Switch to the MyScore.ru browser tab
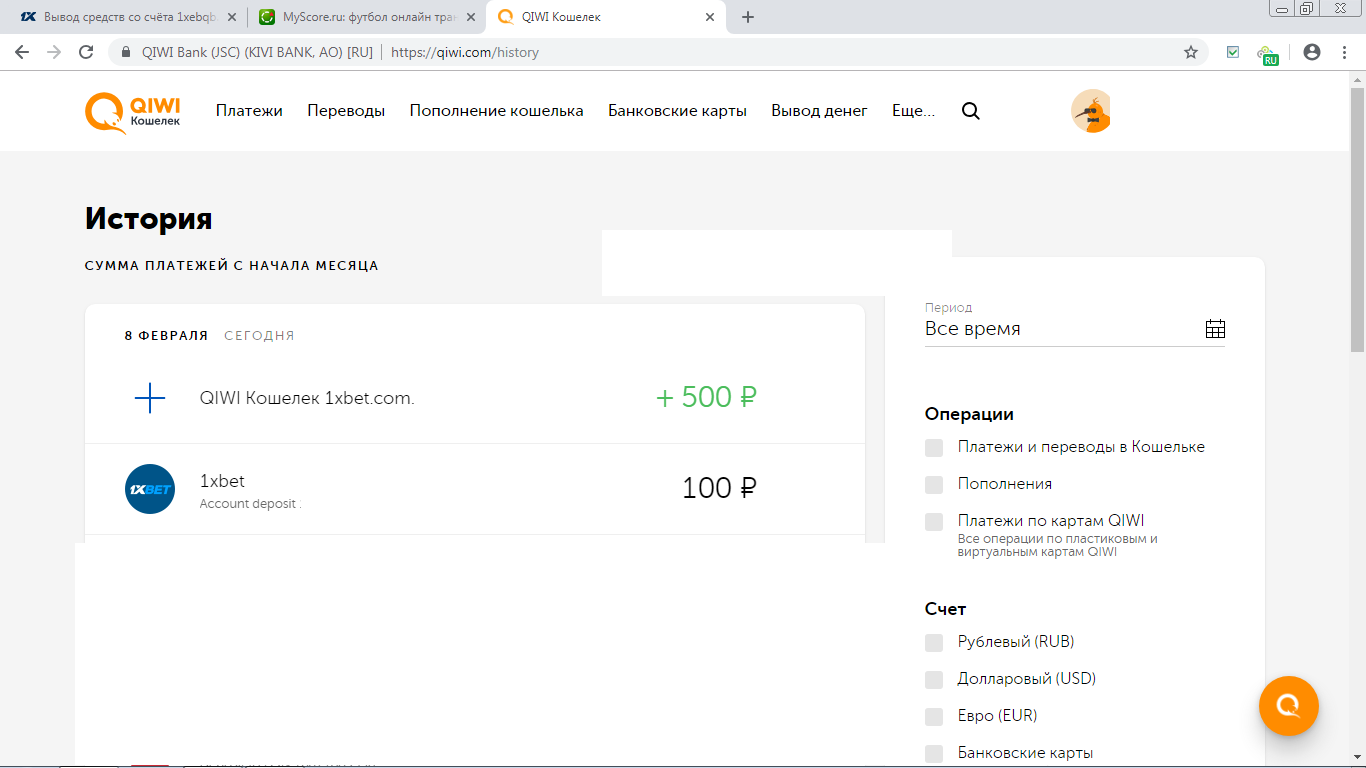Image resolution: width=1366 pixels, height=768 pixels. (358, 17)
